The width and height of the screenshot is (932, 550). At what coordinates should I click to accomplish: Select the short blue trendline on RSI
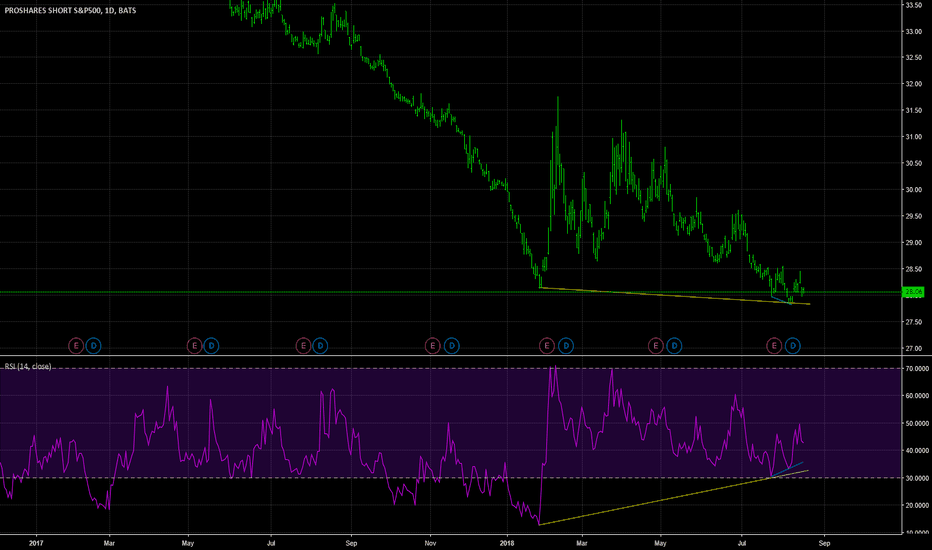point(788,469)
